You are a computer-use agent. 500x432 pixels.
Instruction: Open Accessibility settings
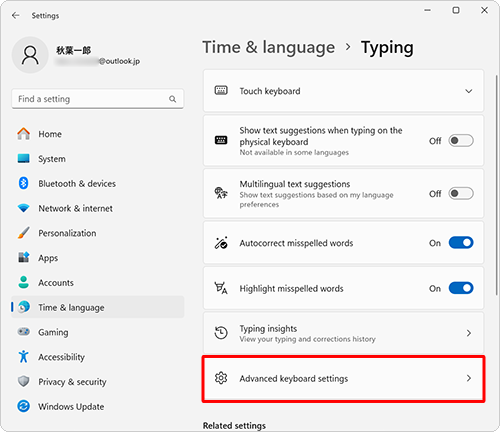pyautogui.click(x=97, y=357)
